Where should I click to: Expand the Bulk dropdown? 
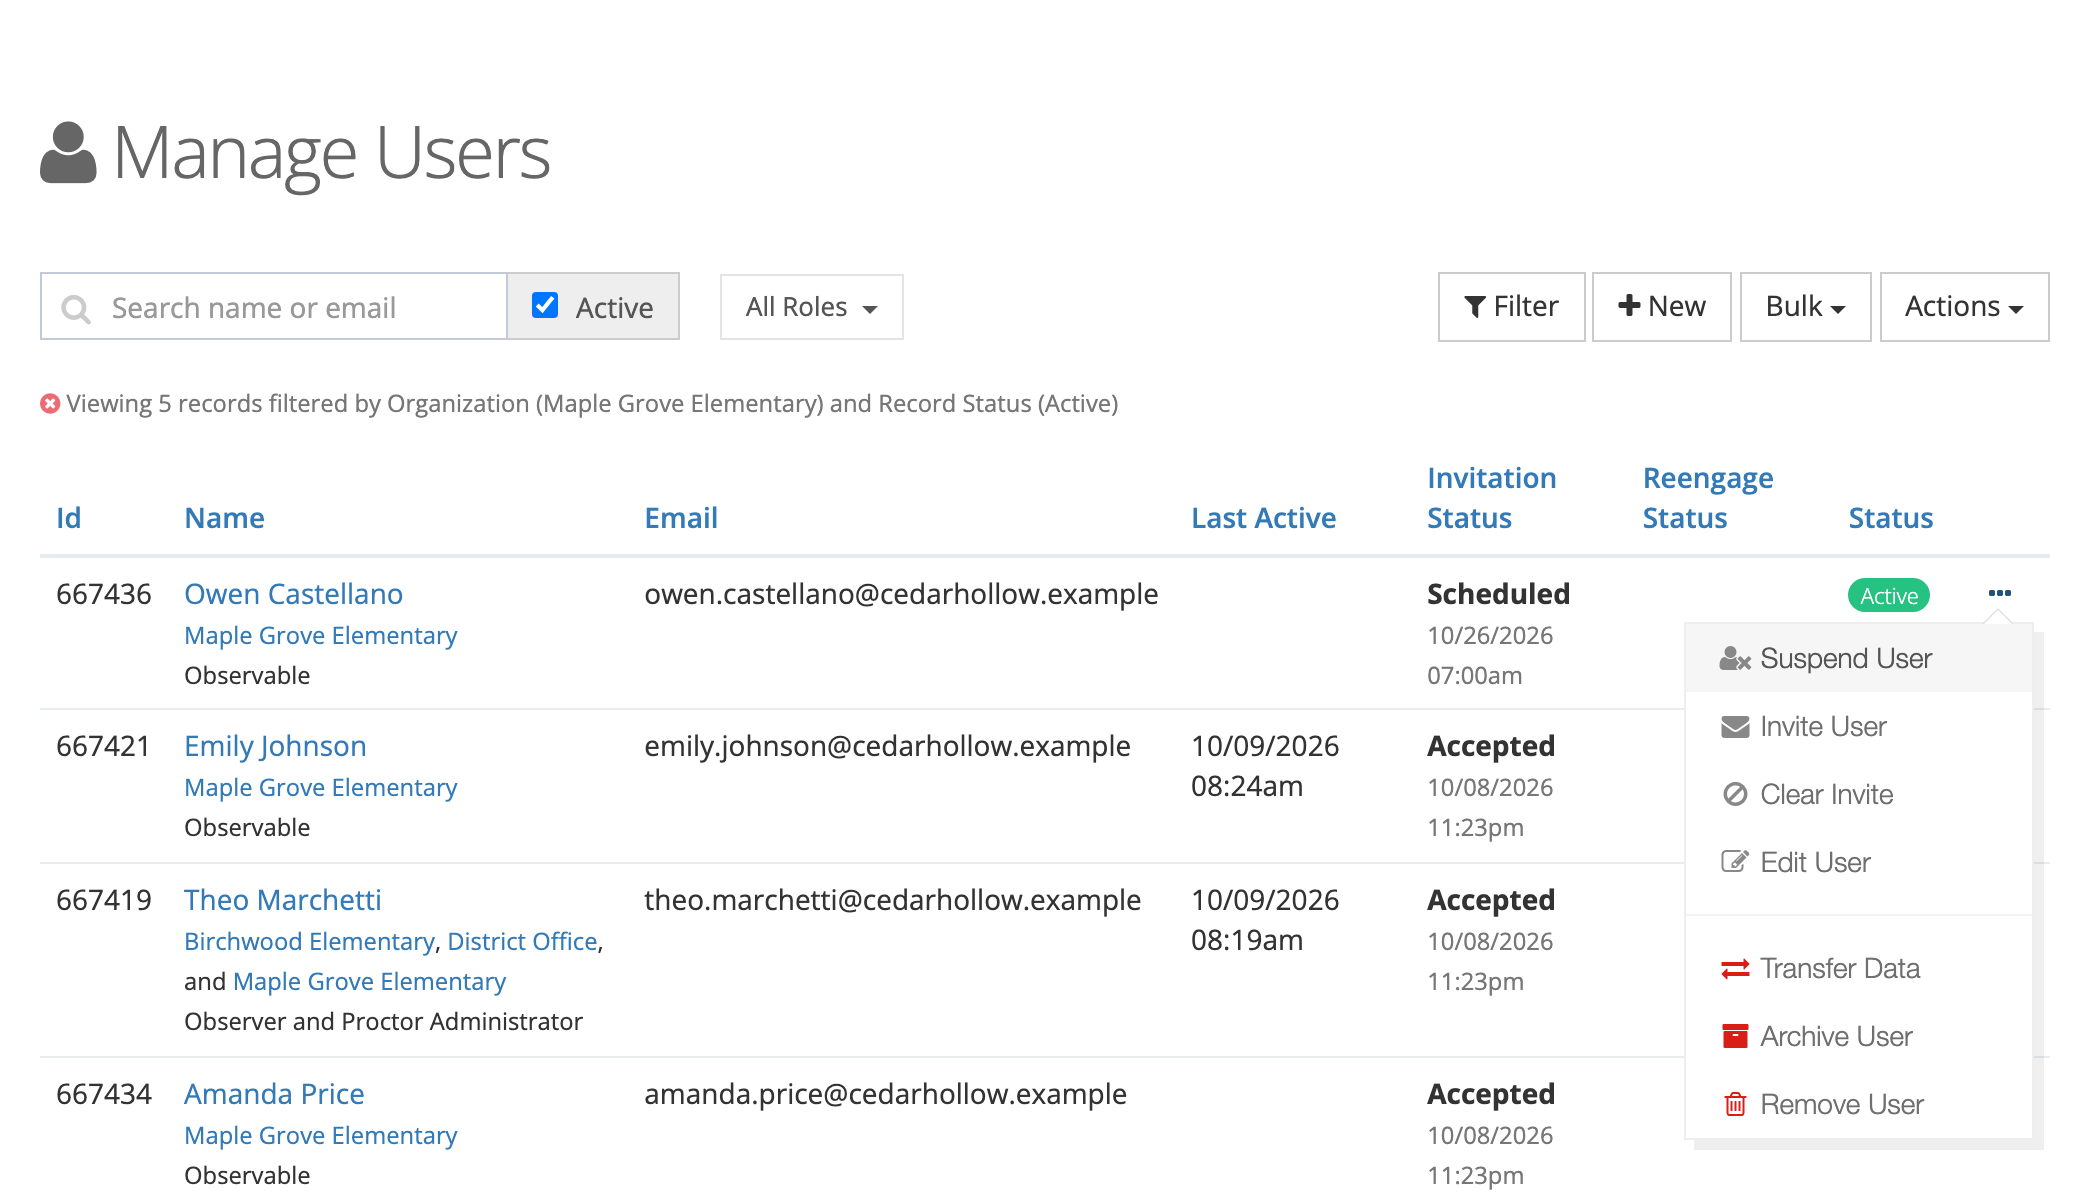pos(1805,307)
